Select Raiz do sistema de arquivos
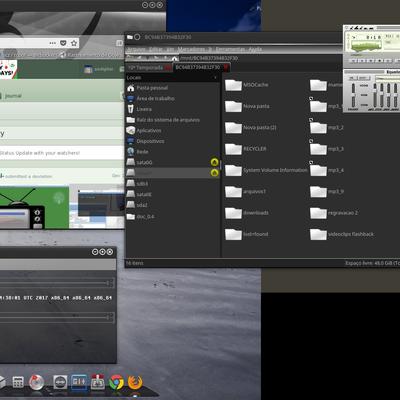 [x=172, y=120]
